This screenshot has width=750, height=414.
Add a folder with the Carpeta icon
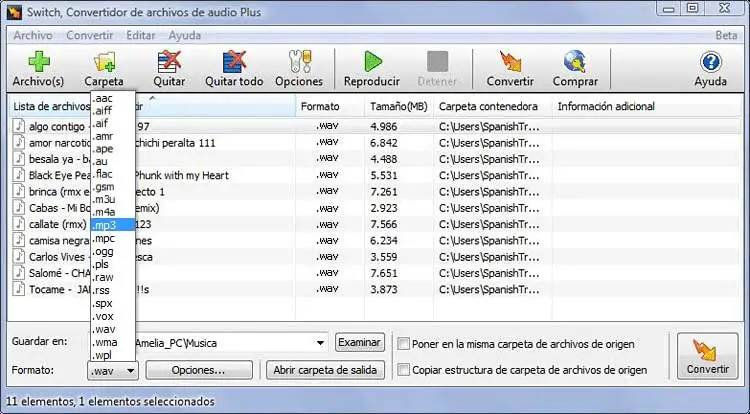[104, 62]
